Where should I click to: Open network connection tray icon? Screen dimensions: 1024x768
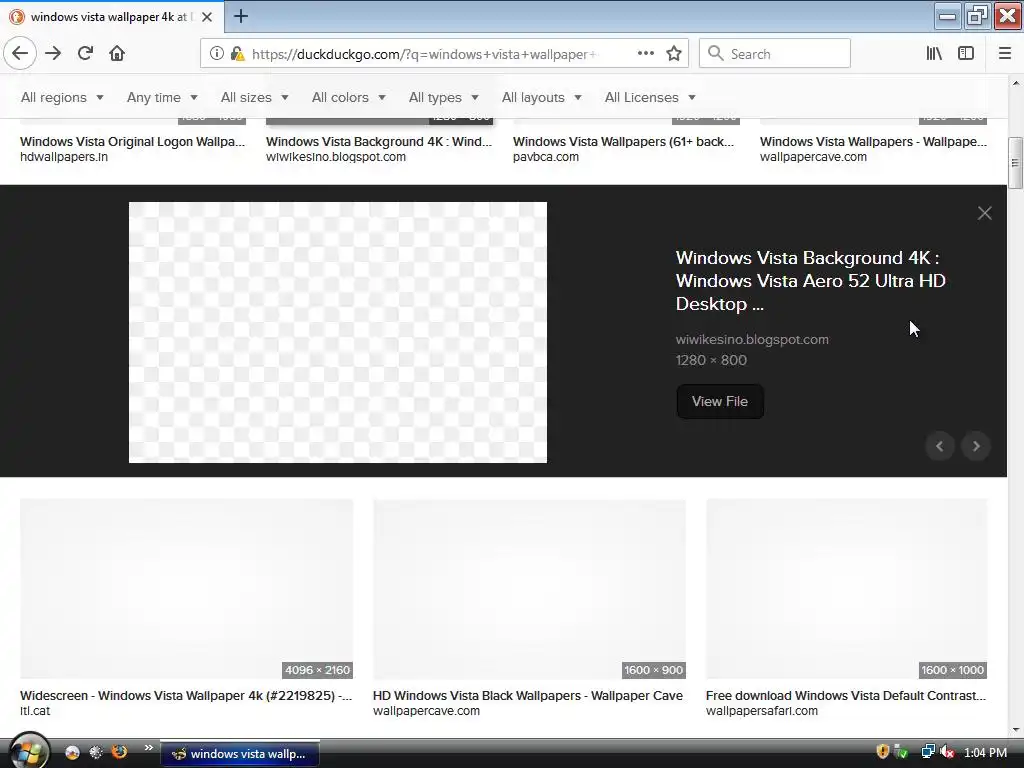point(927,752)
